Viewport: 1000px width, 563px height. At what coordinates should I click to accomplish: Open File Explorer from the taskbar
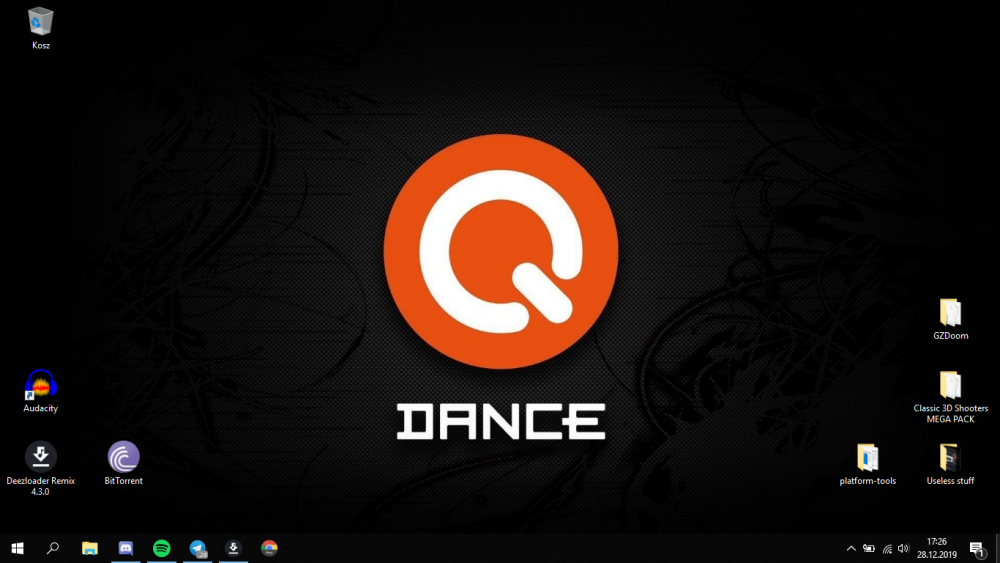90,548
